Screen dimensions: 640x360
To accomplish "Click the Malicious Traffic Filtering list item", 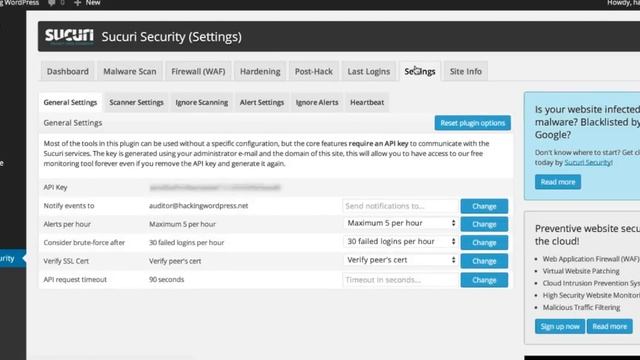I will coord(581,307).
